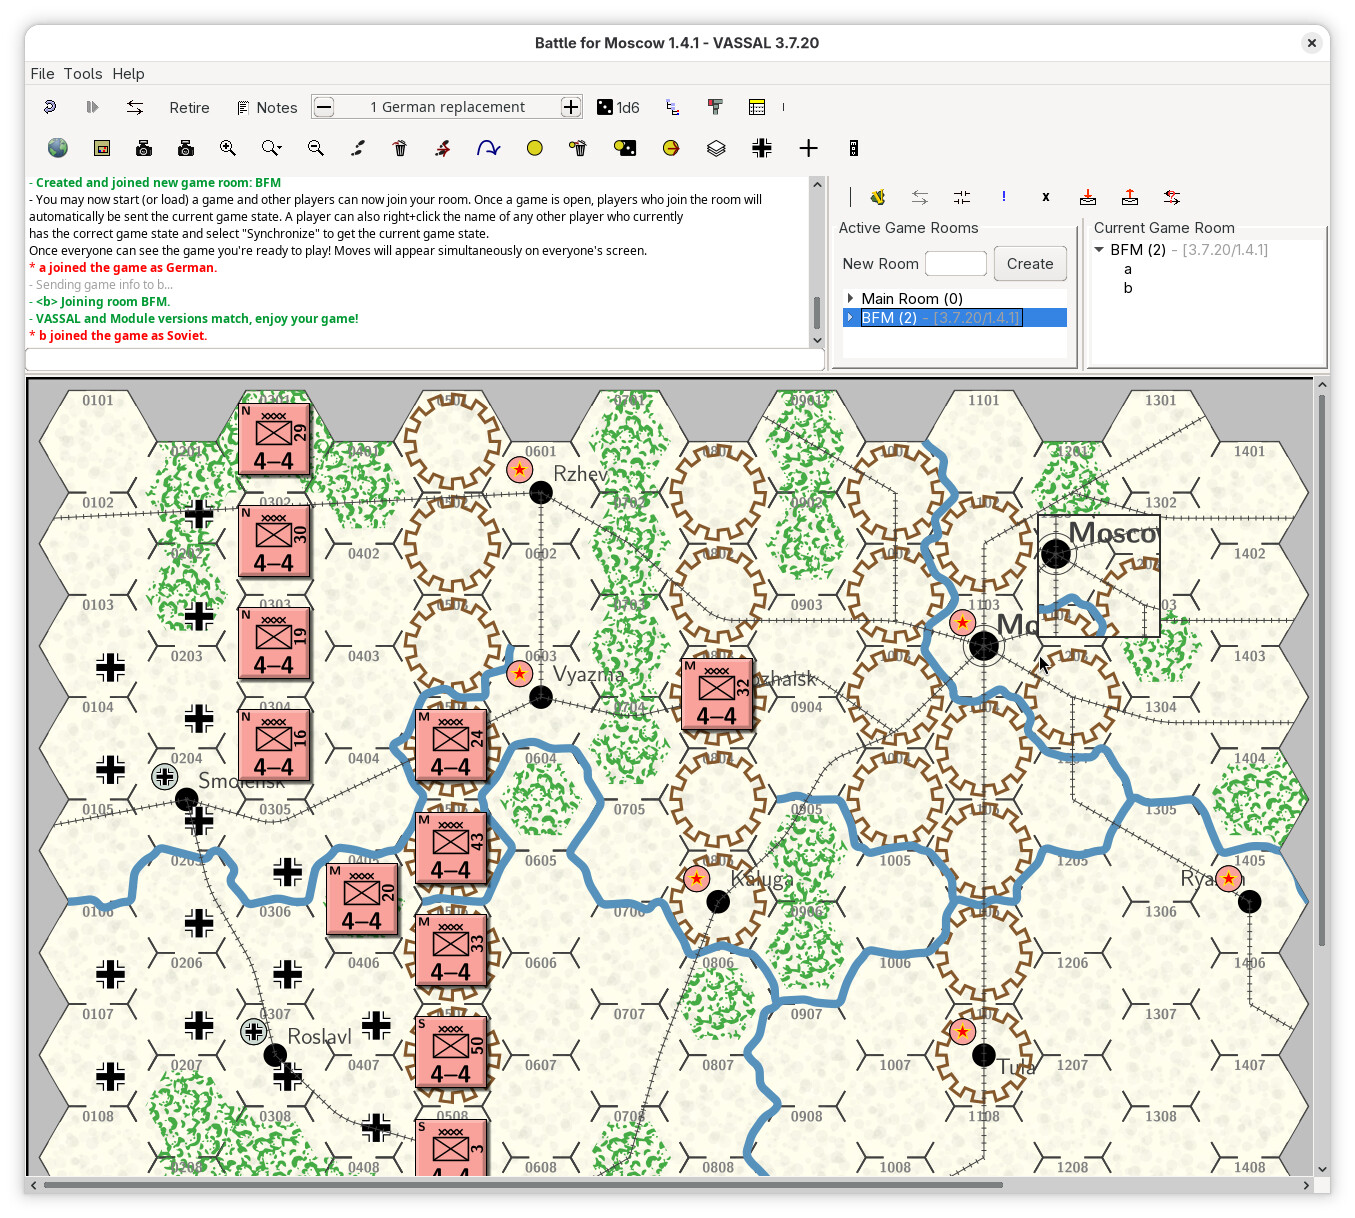Open the Help menu
The image size is (1355, 1218).
coord(128,73)
